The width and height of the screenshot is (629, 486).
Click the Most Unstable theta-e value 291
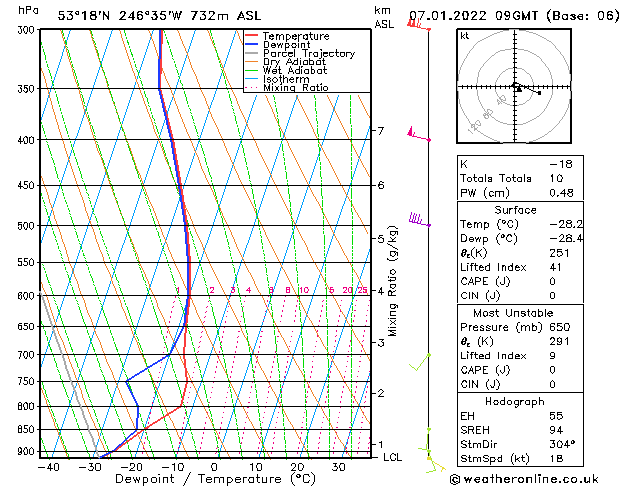(x=560, y=342)
